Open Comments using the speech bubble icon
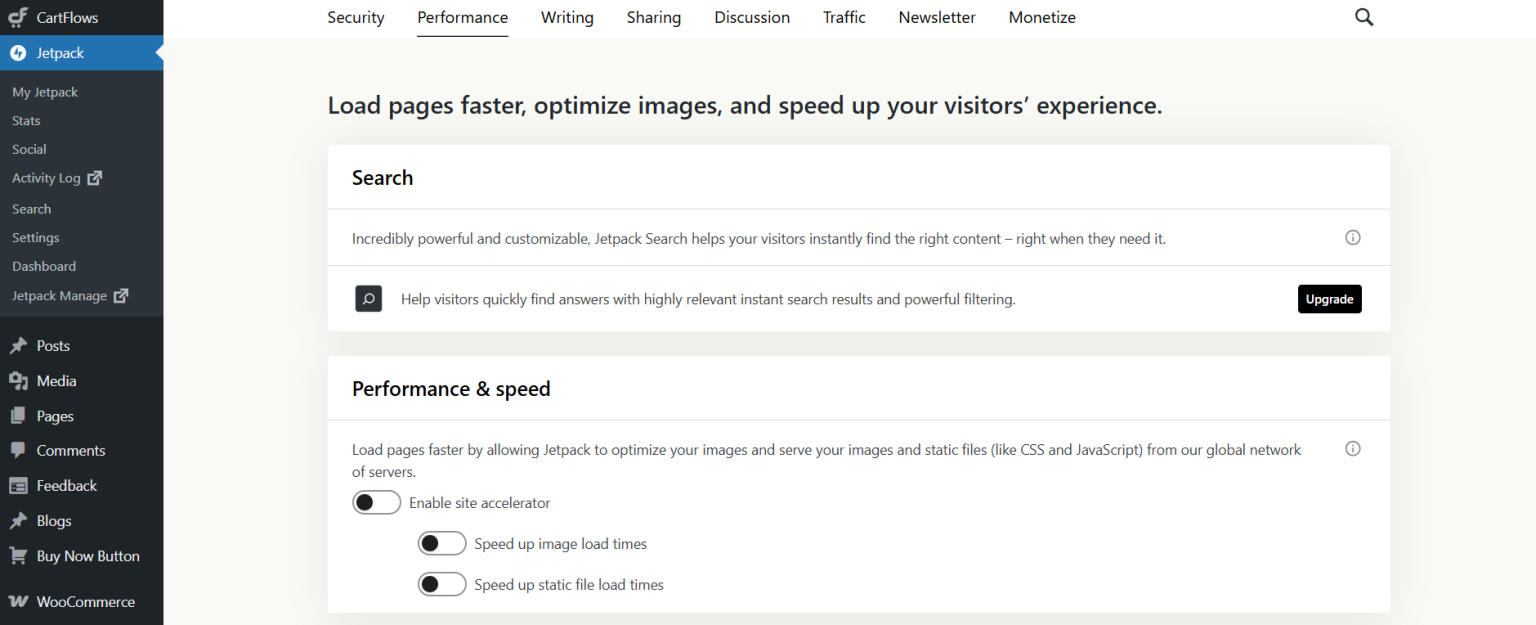Image resolution: width=1536 pixels, height=625 pixels. click(17, 450)
